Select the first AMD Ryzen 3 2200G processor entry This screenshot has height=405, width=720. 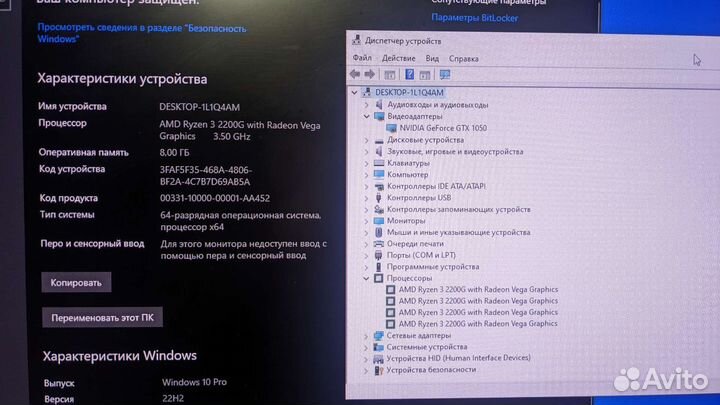[x=478, y=289]
